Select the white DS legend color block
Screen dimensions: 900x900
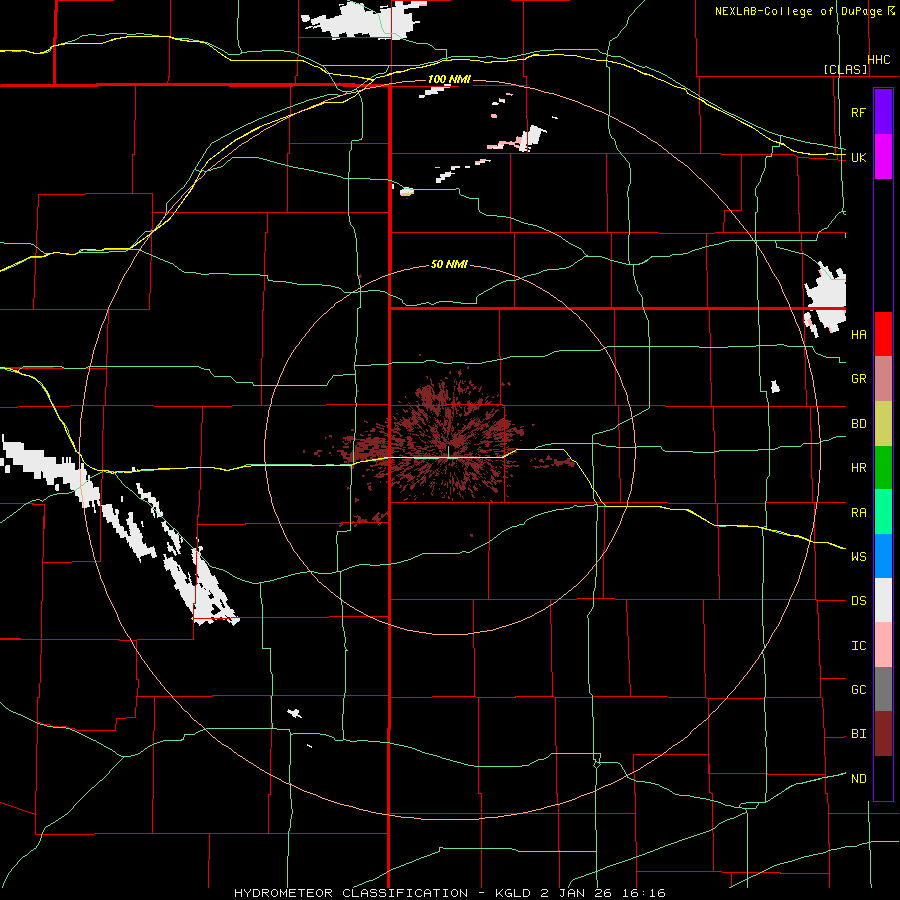pos(883,600)
